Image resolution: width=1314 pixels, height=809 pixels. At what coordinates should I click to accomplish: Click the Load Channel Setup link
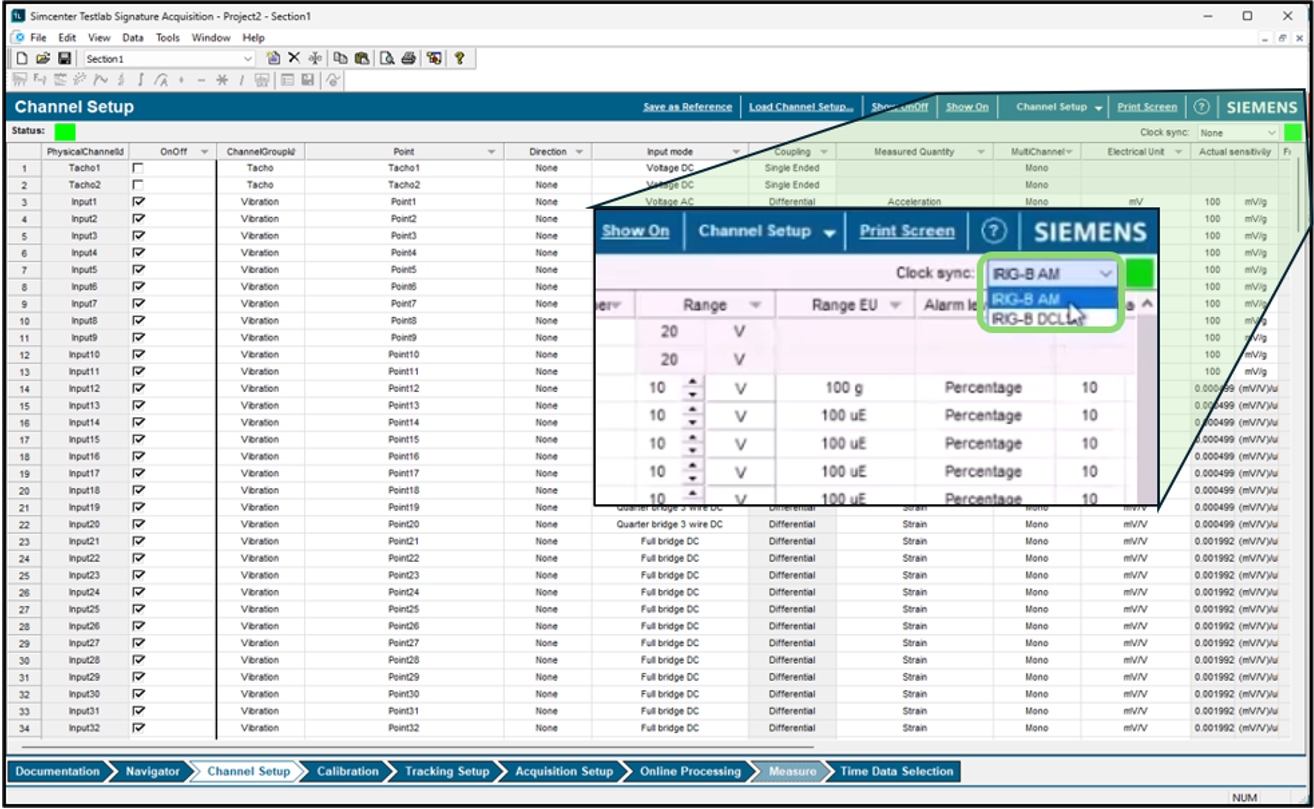tap(801, 107)
